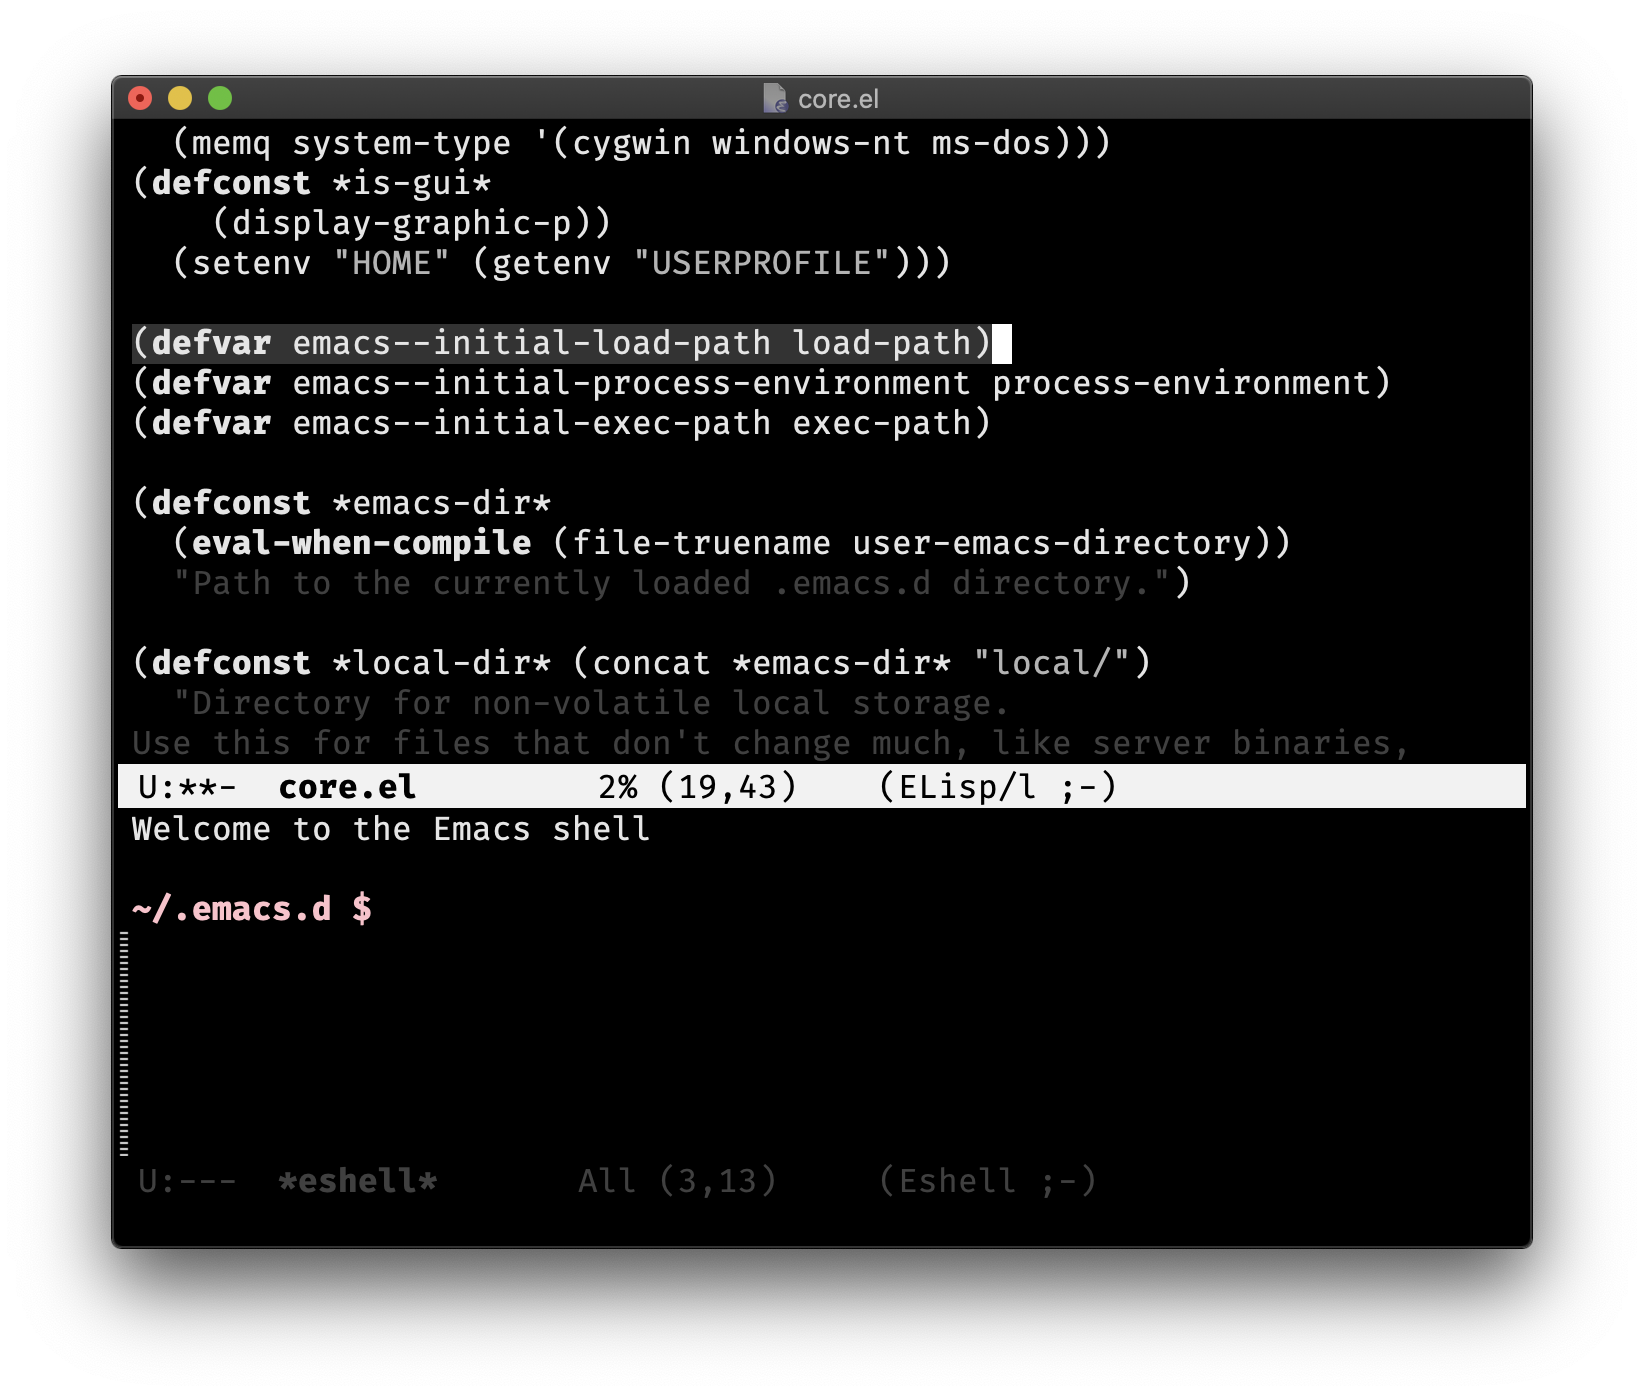
Task: Click the defconst *emacs-dir* line
Action: (x=342, y=503)
